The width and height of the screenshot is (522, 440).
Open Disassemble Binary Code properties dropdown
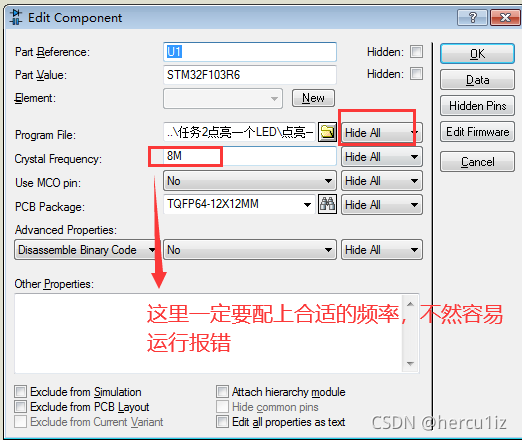click(x=87, y=250)
